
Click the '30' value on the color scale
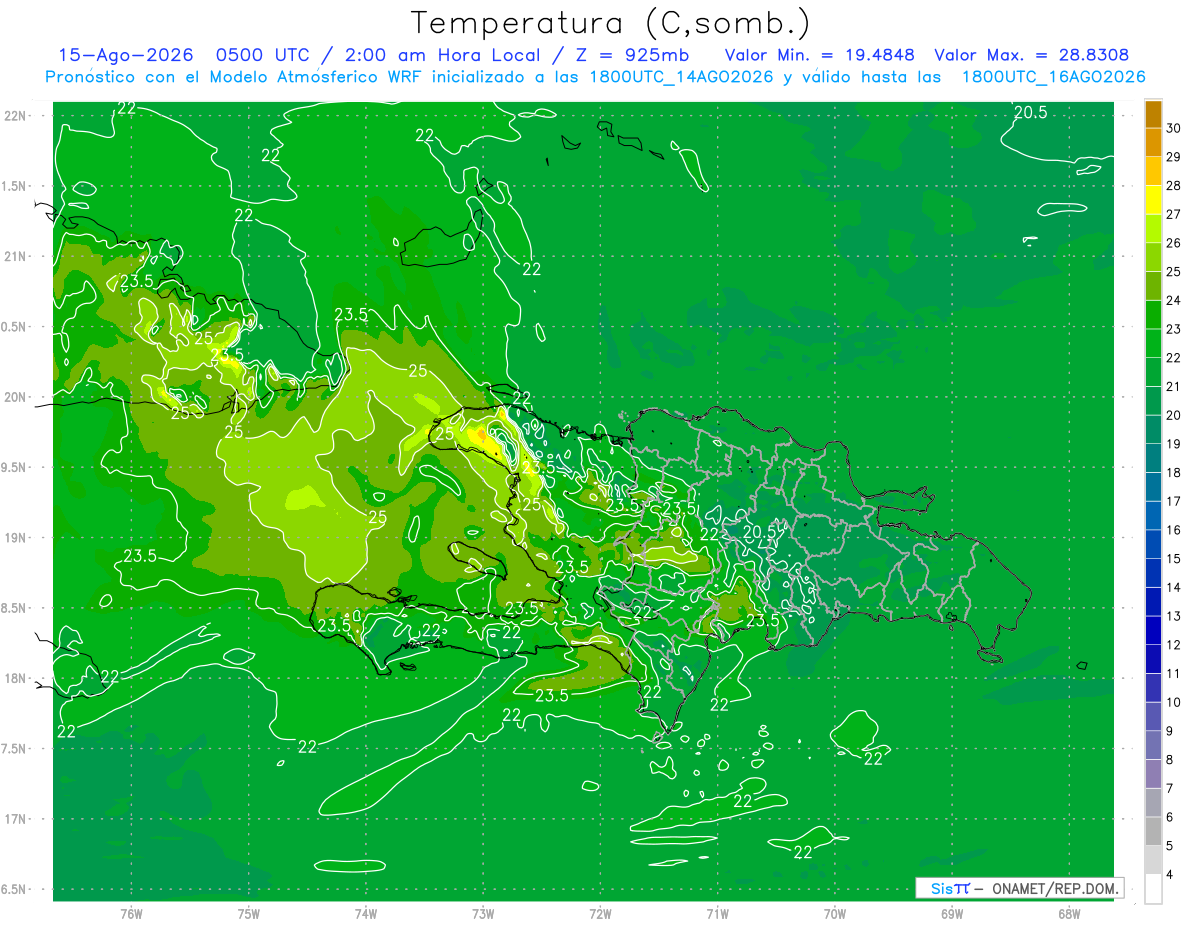[x=1174, y=129]
